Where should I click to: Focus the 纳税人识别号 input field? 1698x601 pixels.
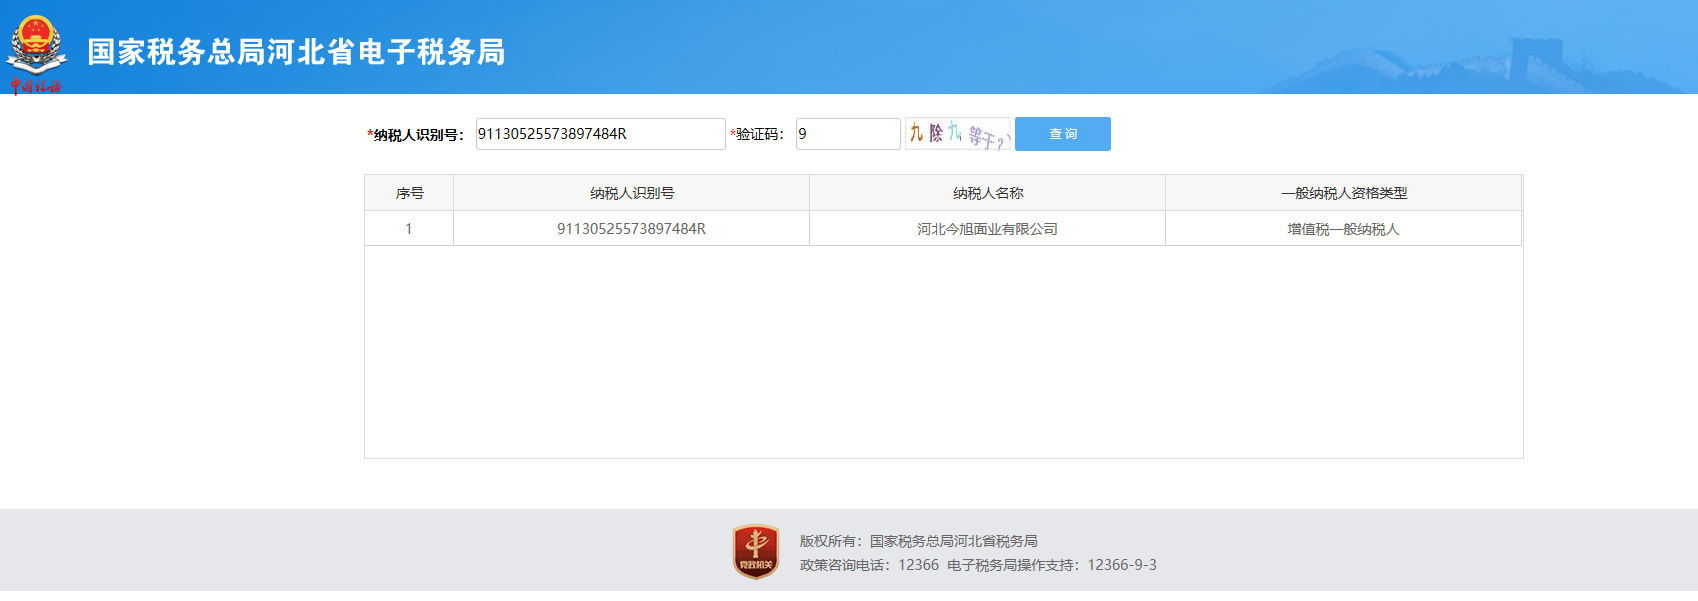point(600,134)
